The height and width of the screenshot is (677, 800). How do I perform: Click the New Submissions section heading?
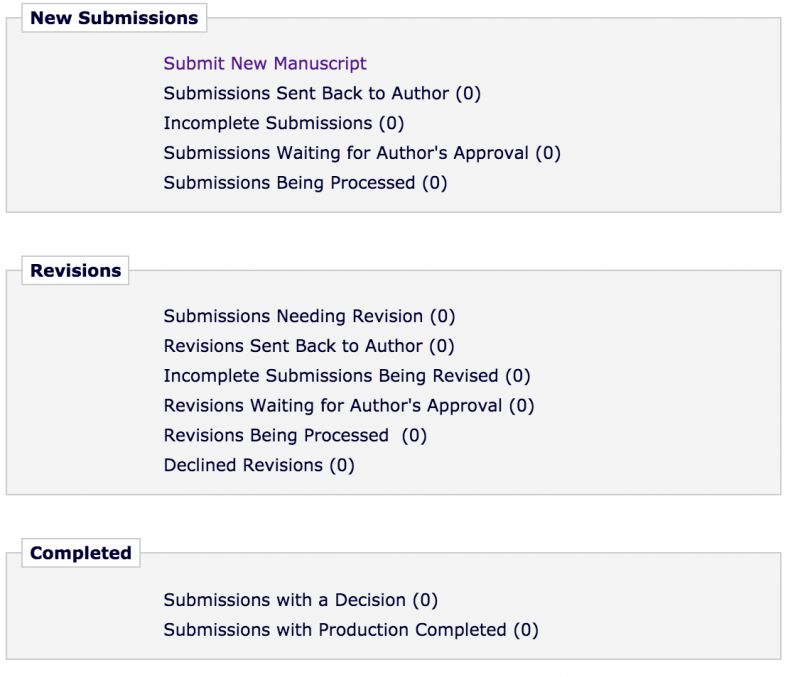(114, 18)
